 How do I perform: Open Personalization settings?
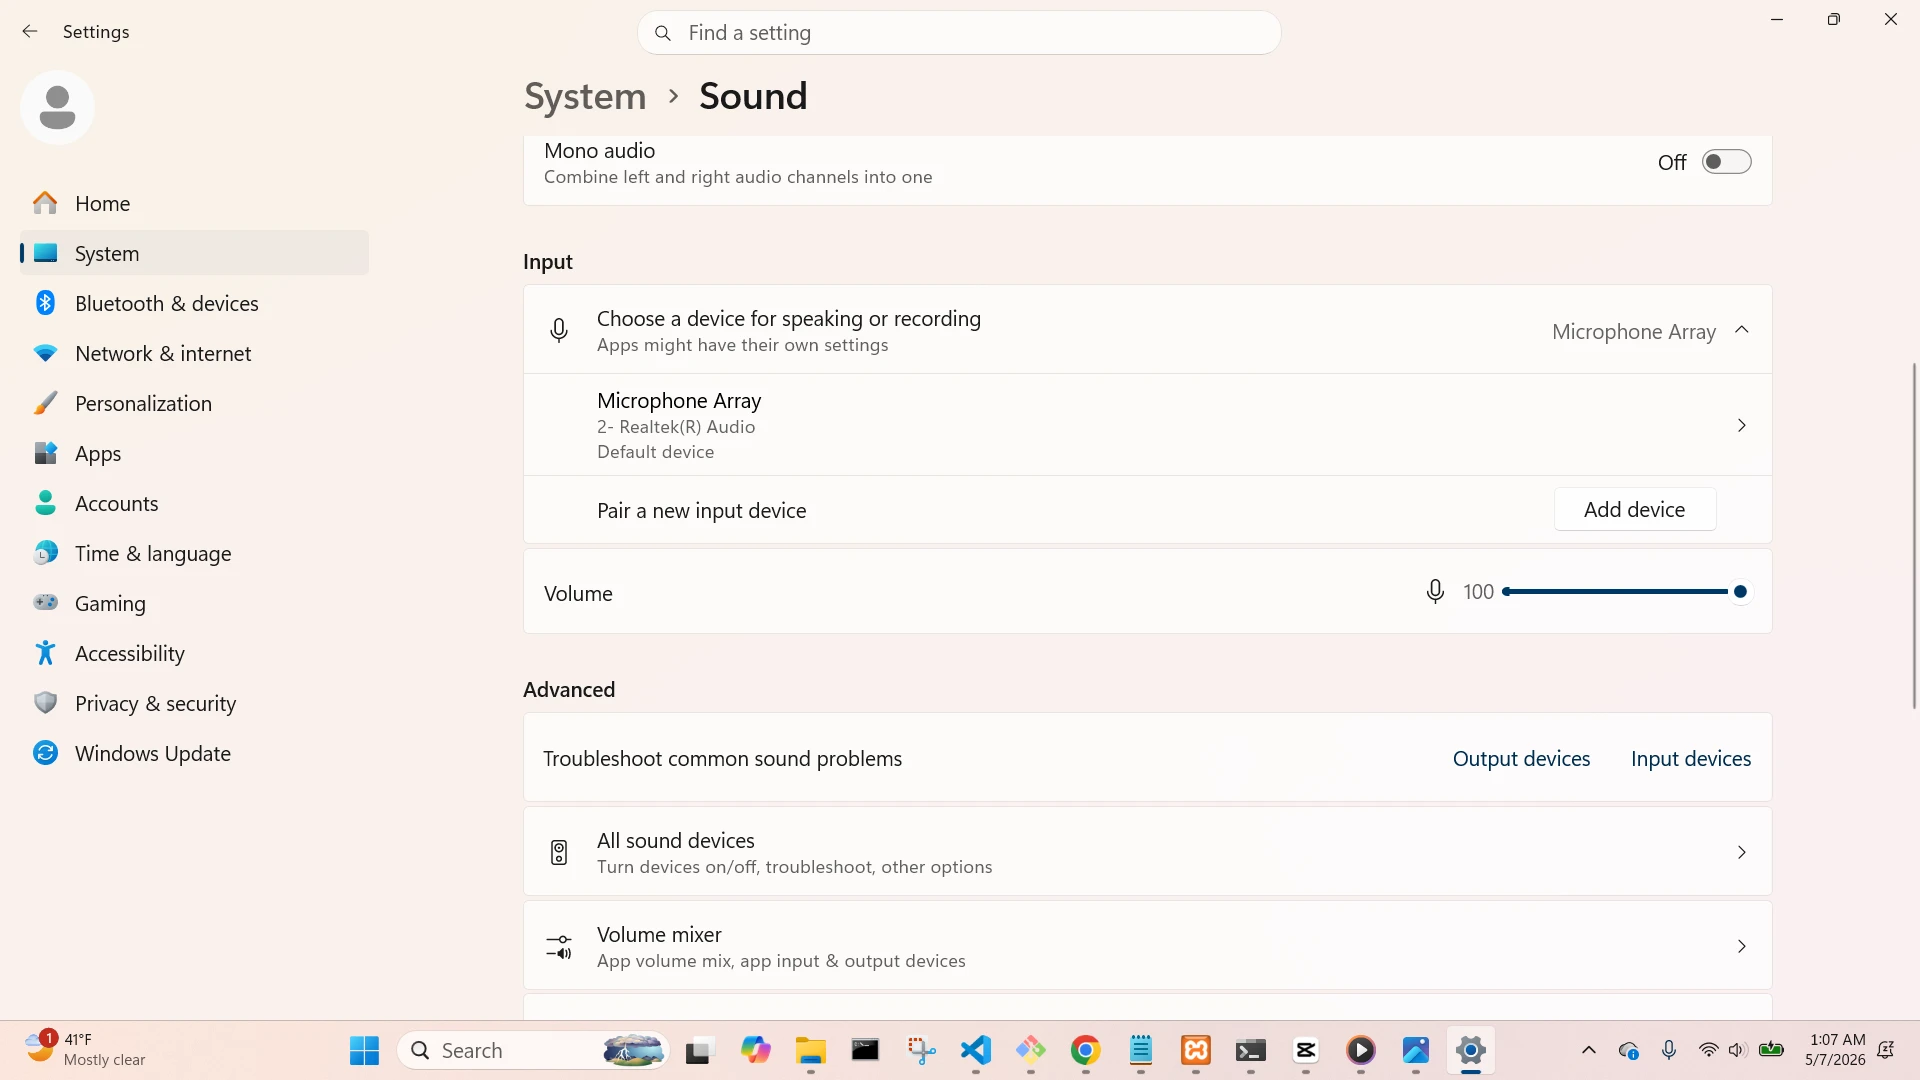(x=194, y=403)
